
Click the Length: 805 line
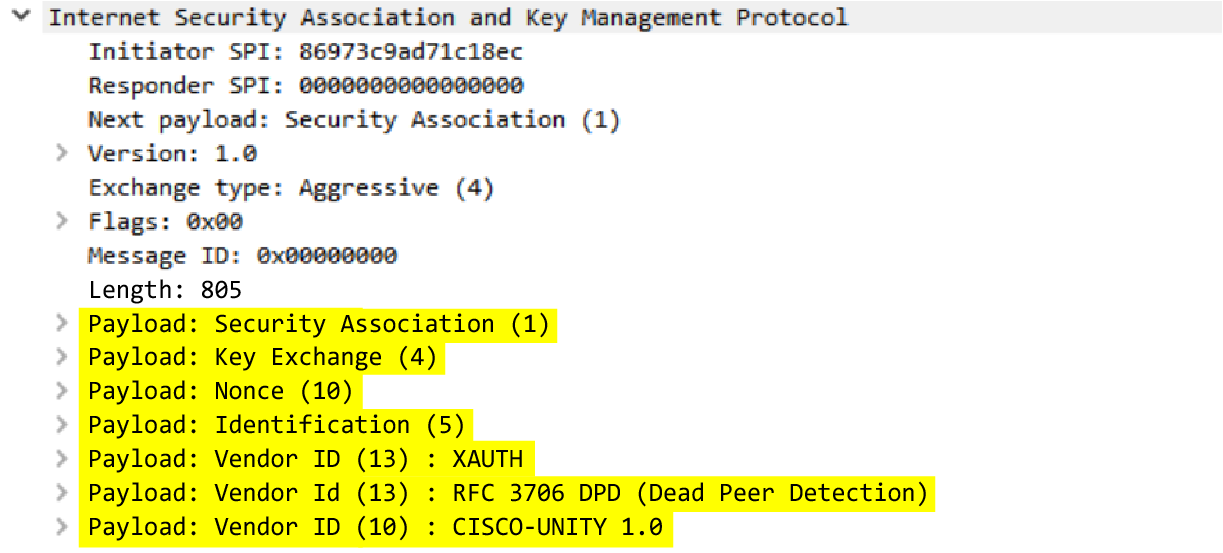[x=165, y=290]
